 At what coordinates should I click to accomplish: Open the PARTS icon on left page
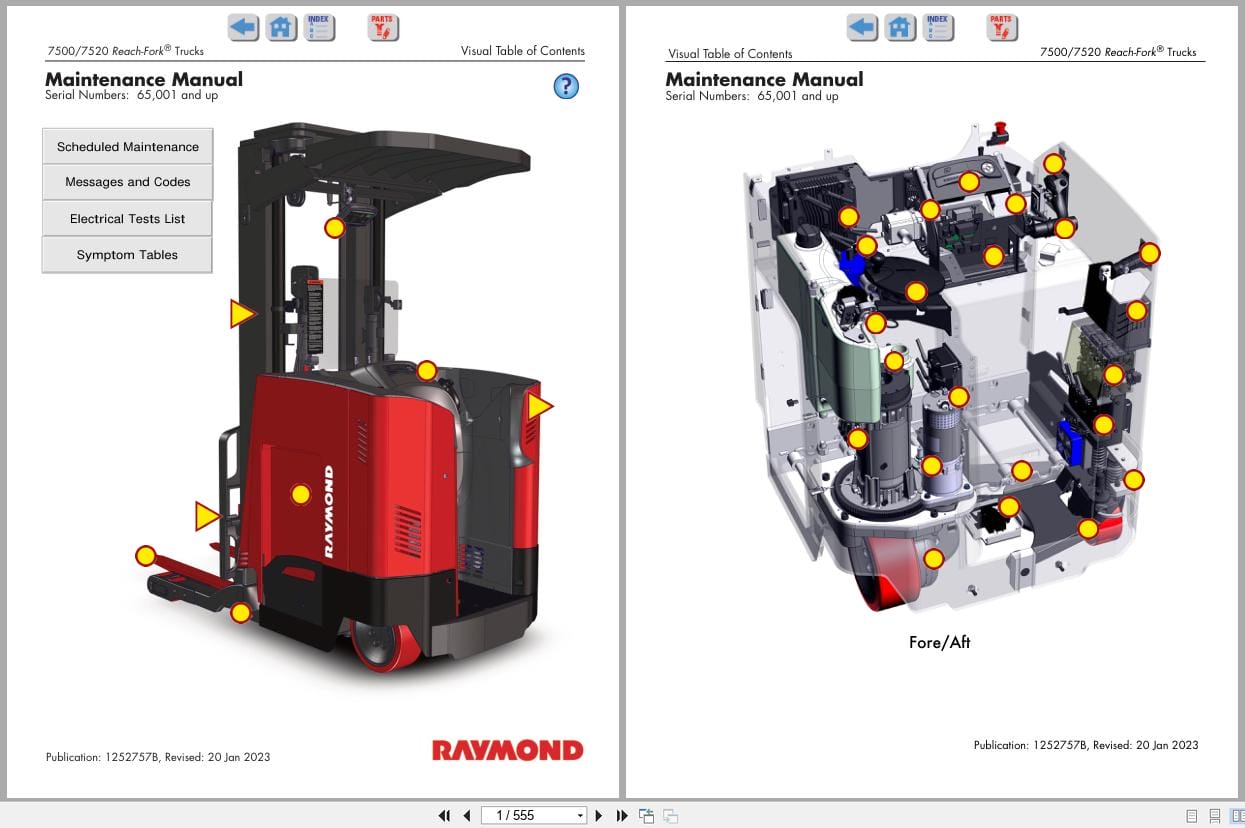pyautogui.click(x=382, y=27)
